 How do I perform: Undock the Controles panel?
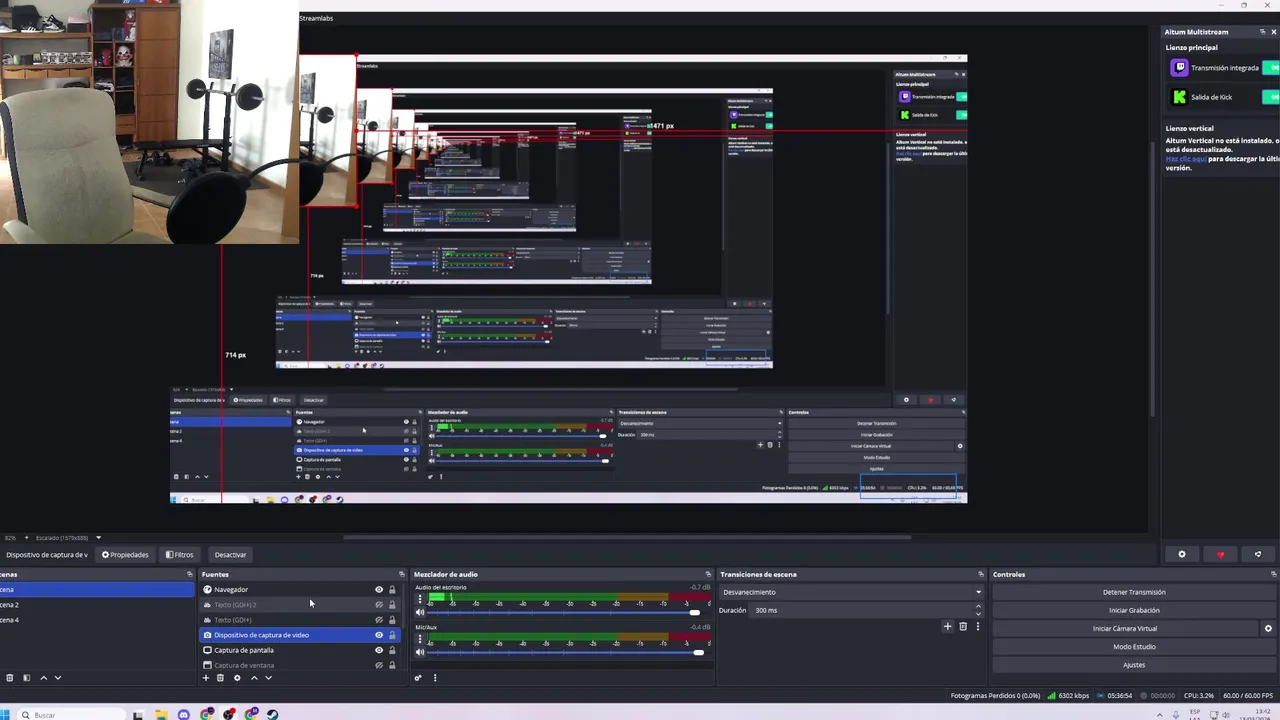point(1274,574)
